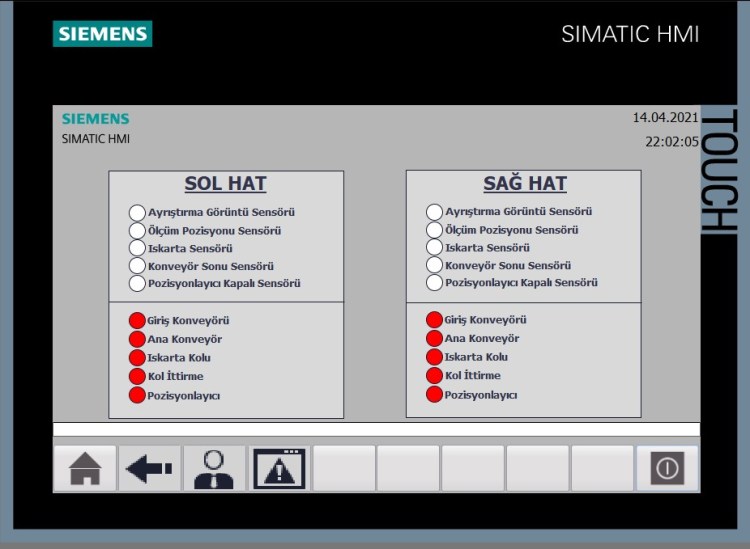
Task: Open the alarm warning window icon
Action: 279,468
